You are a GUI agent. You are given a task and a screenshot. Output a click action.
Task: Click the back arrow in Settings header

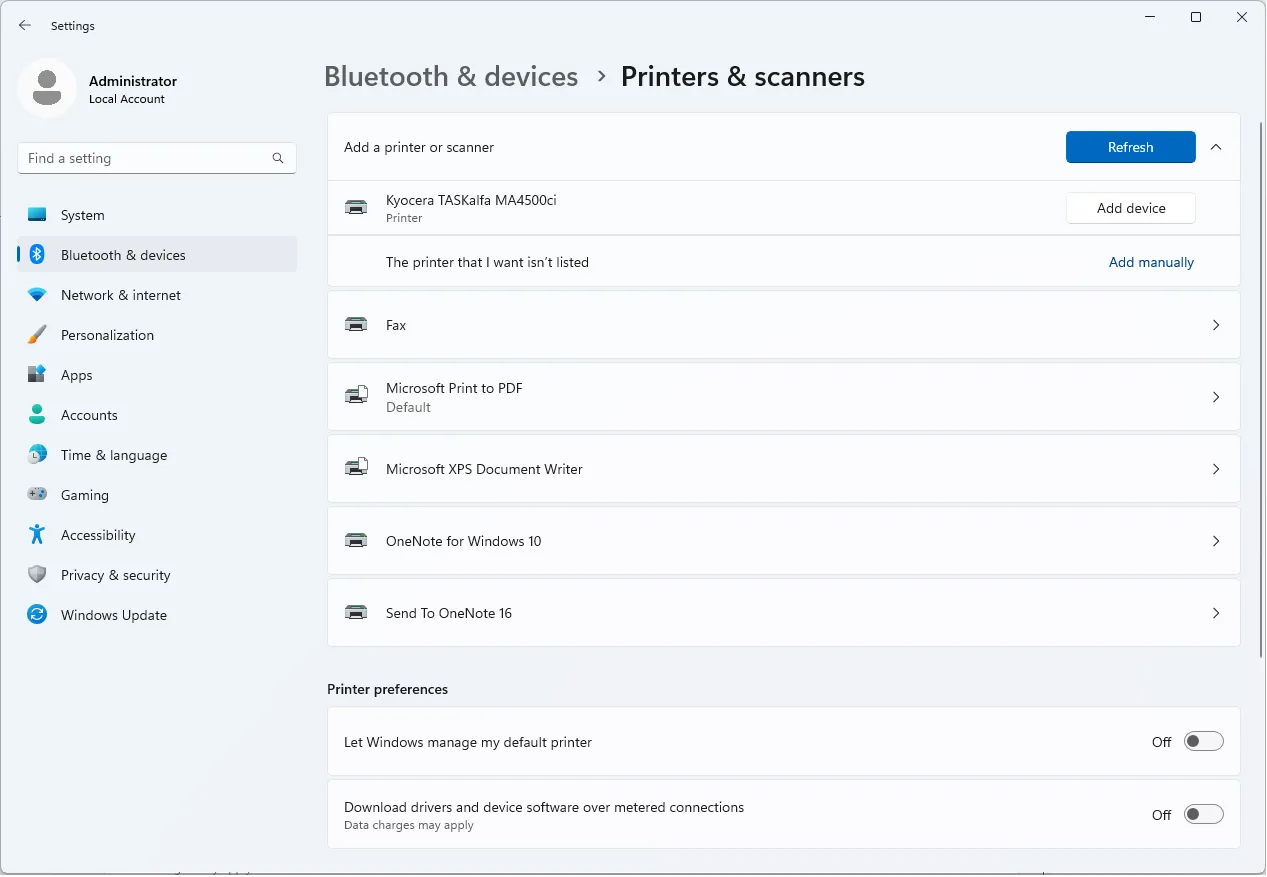[x=25, y=26]
